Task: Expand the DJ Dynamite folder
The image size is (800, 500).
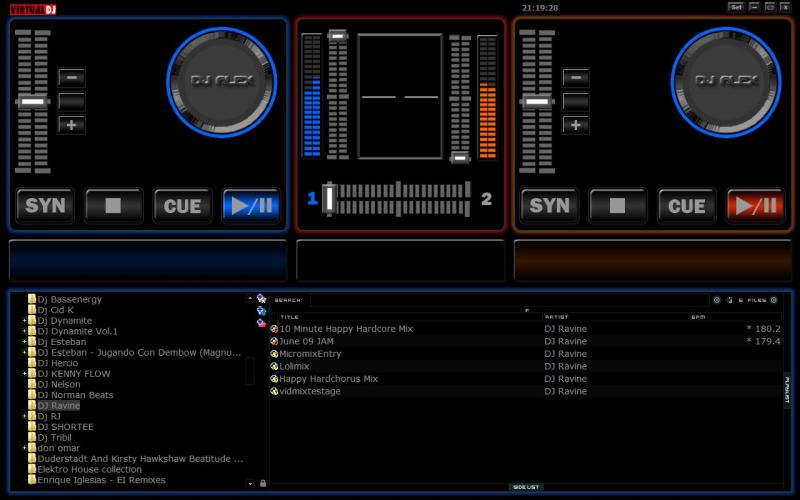Action: 24,320
